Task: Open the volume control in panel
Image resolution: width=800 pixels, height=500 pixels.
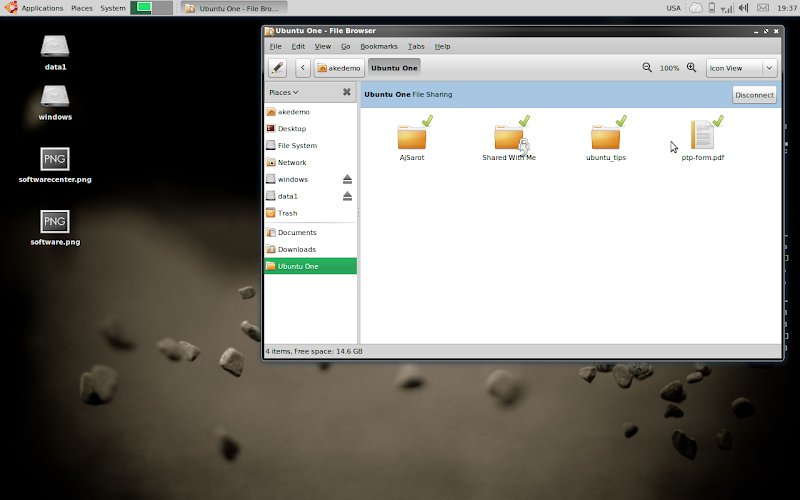Action: (743, 8)
